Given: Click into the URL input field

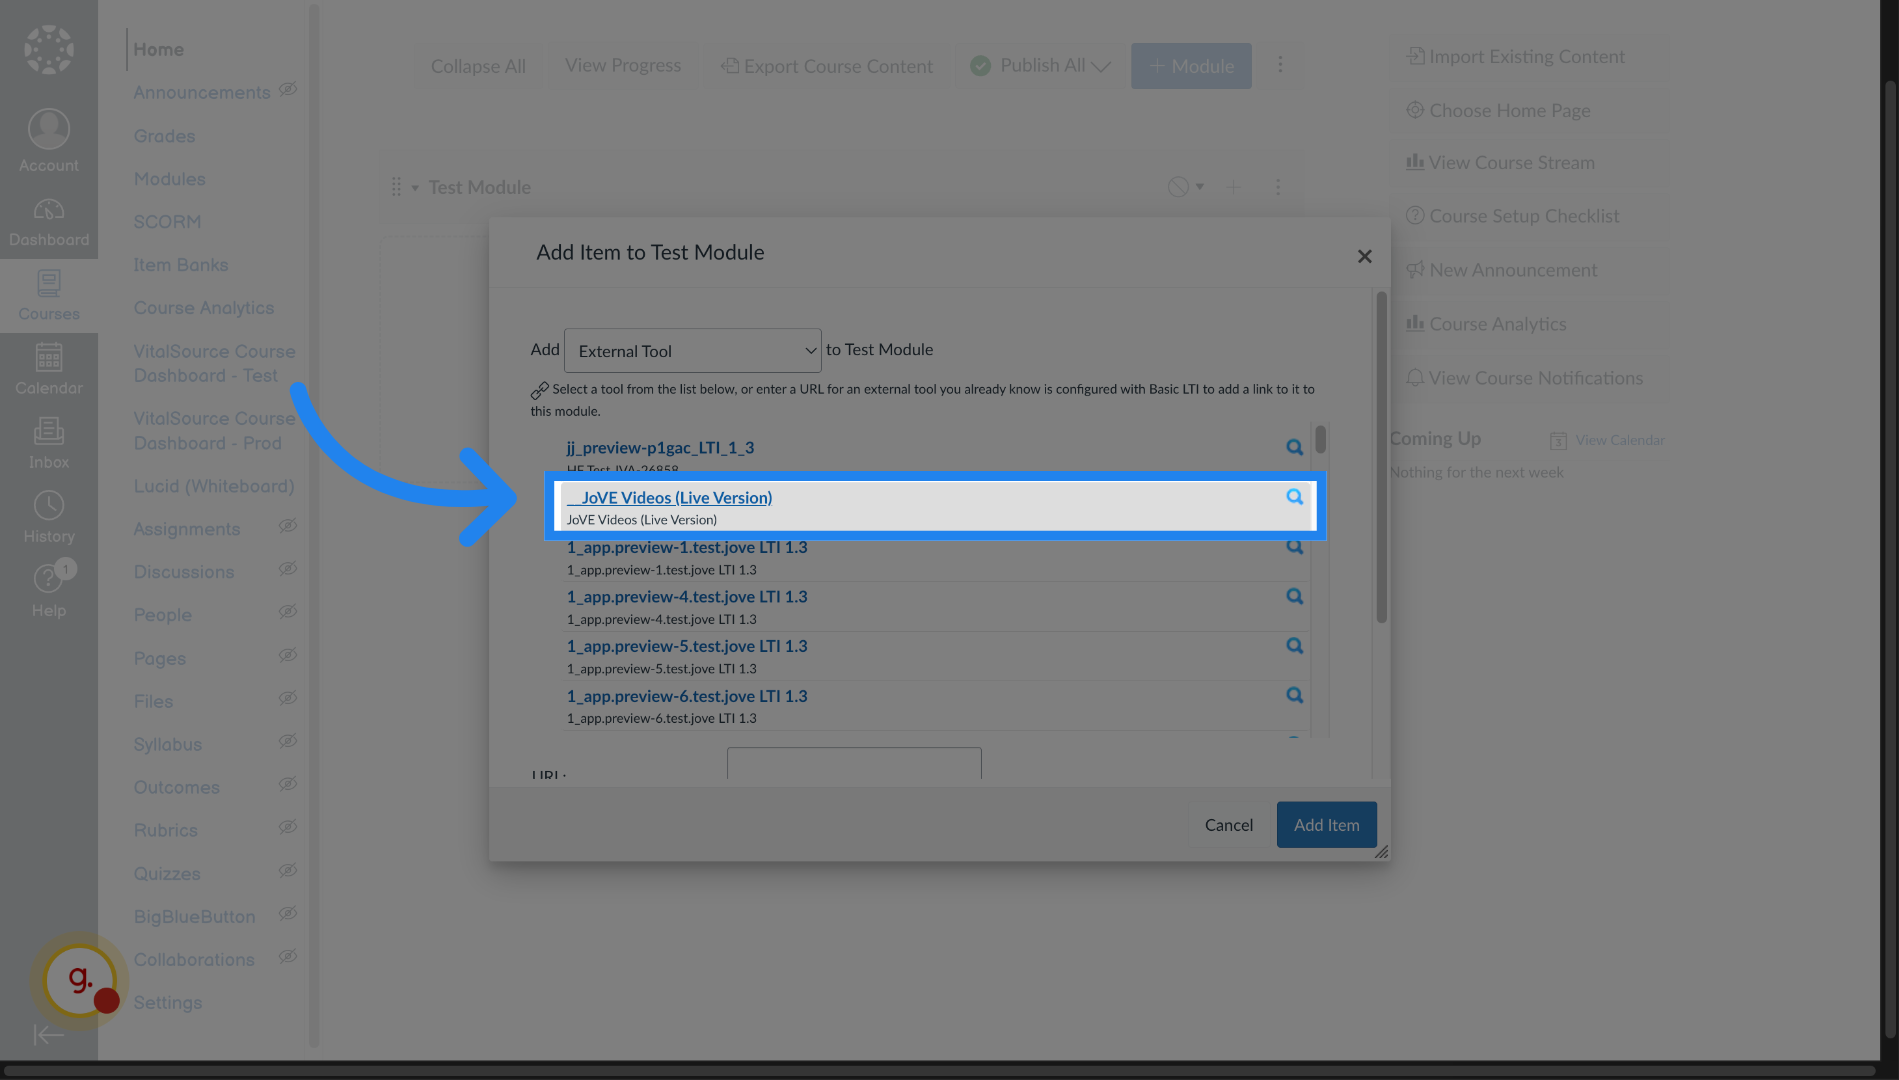Looking at the screenshot, I should tap(854, 762).
